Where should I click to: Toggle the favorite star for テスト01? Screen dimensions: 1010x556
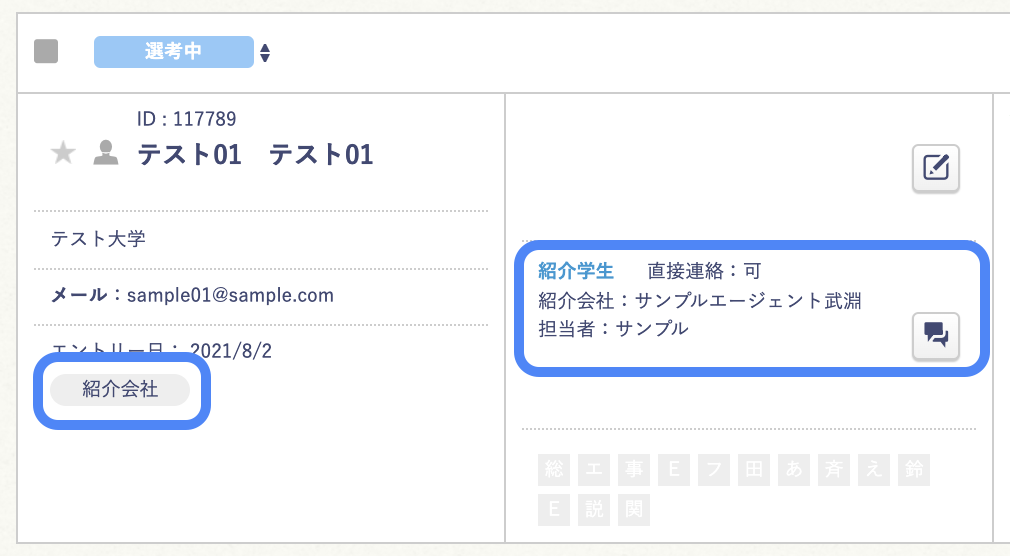pyautogui.click(x=63, y=153)
